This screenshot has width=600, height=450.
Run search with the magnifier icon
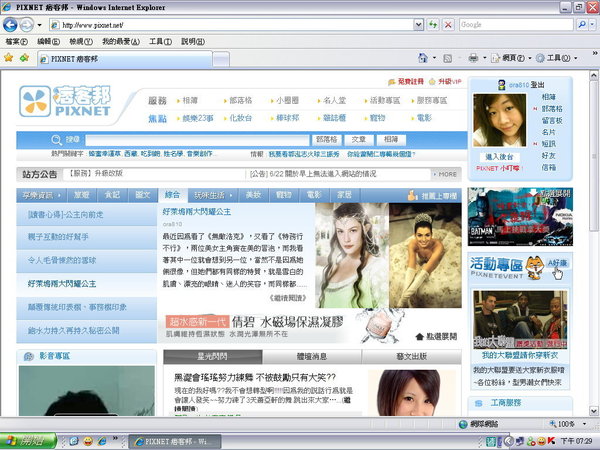point(582,25)
